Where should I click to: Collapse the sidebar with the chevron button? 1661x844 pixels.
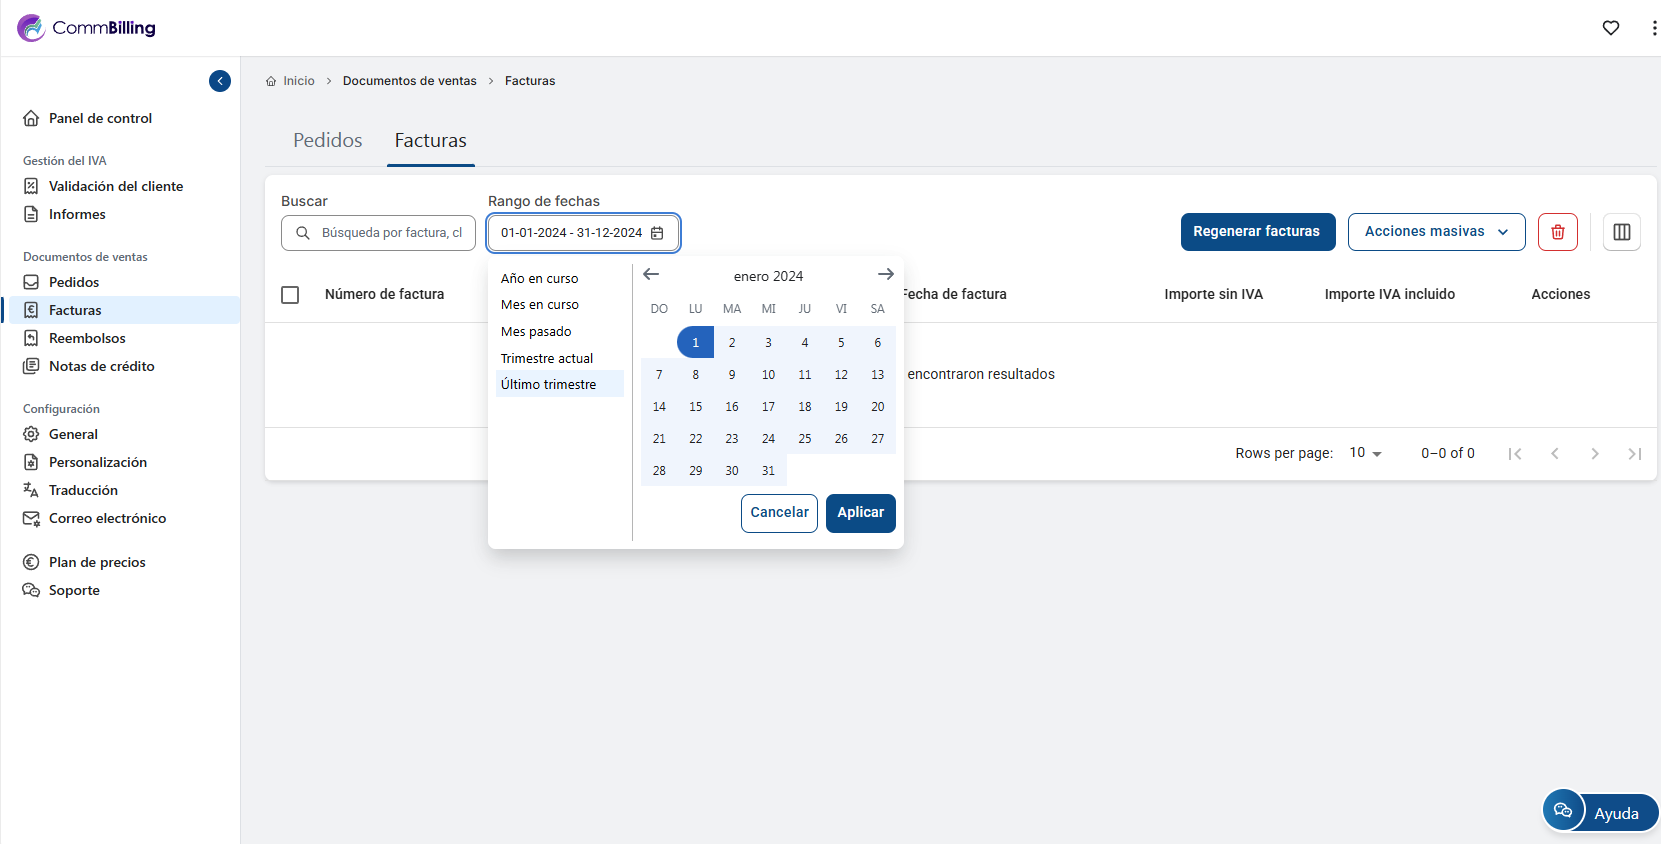(x=220, y=81)
